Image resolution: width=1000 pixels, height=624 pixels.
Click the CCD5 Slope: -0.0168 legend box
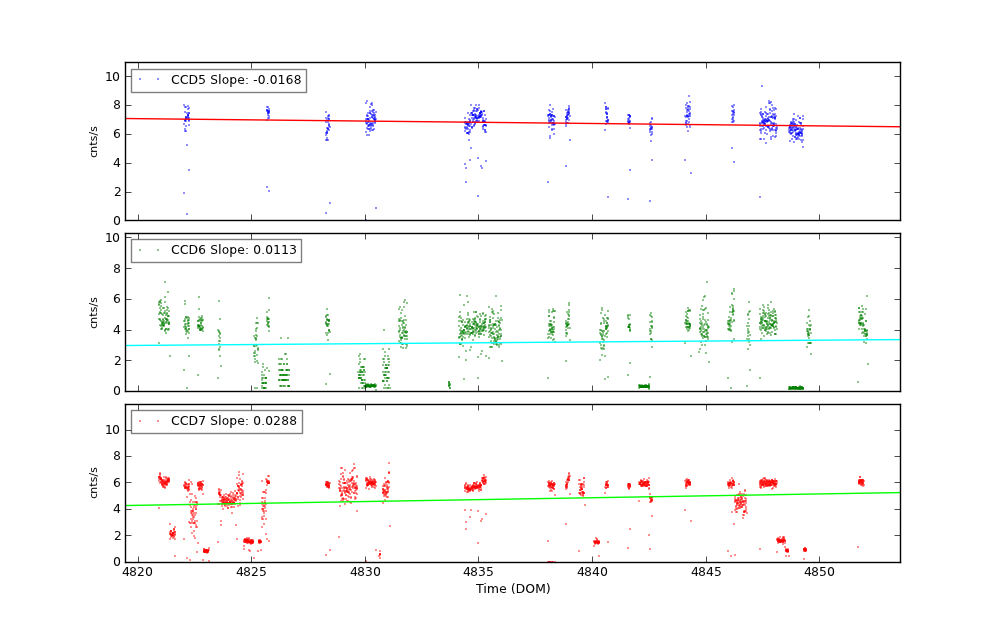coord(218,80)
